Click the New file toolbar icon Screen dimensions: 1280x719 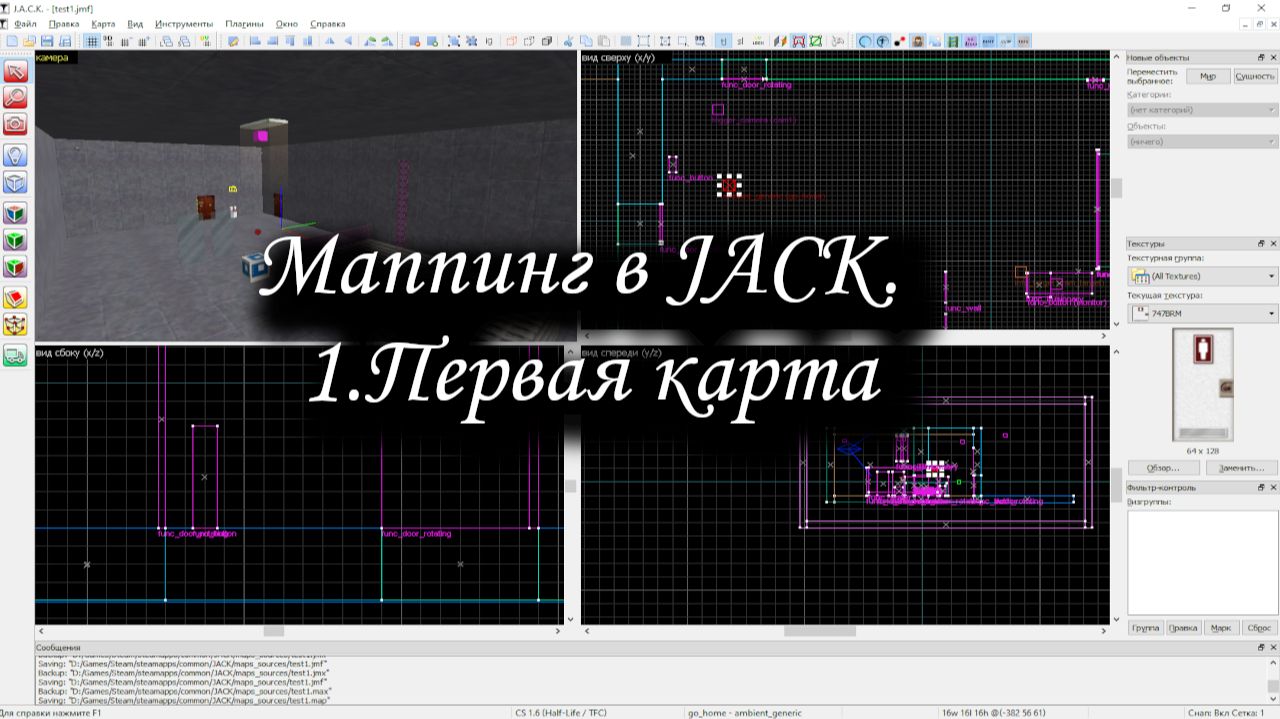point(11,41)
